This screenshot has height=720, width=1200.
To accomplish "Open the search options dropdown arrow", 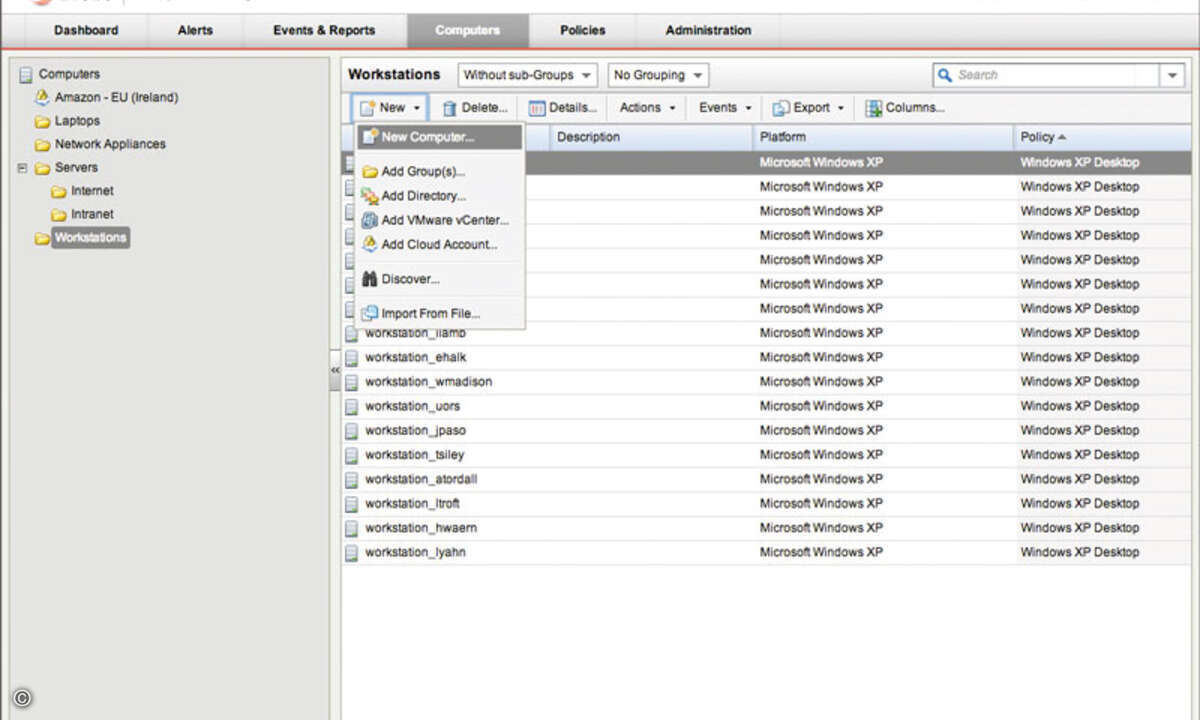I will pos(1172,75).
